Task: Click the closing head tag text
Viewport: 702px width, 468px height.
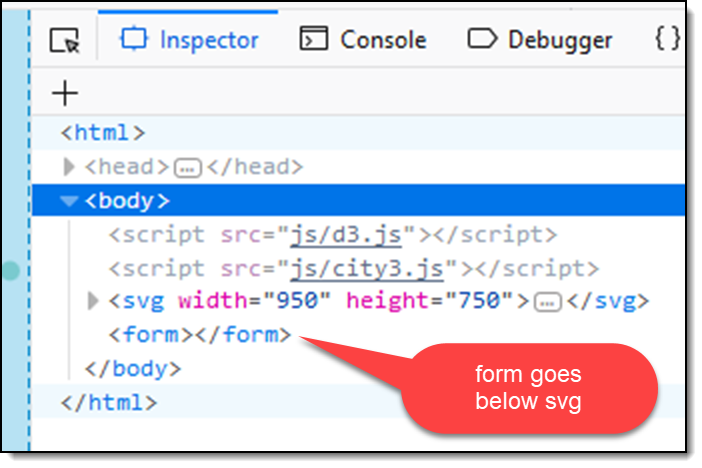Action: (255, 167)
